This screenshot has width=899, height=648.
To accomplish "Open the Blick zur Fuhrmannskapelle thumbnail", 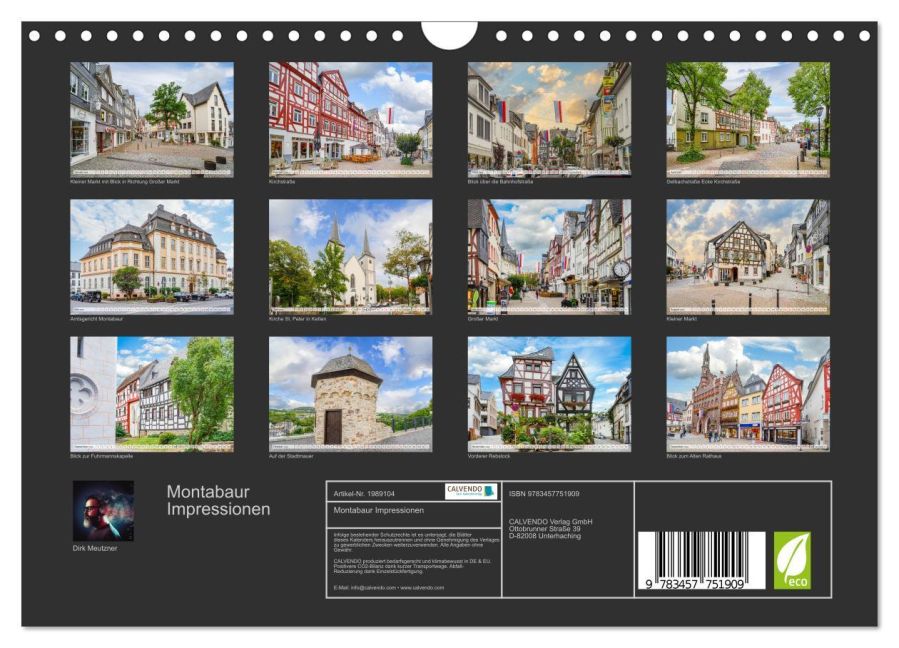I will [152, 393].
